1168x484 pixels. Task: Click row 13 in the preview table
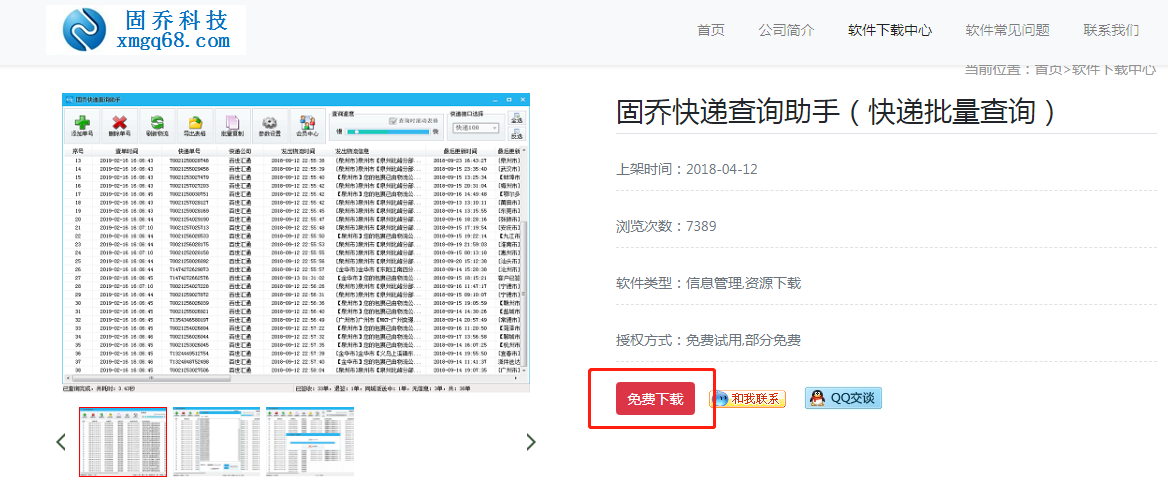[293, 160]
